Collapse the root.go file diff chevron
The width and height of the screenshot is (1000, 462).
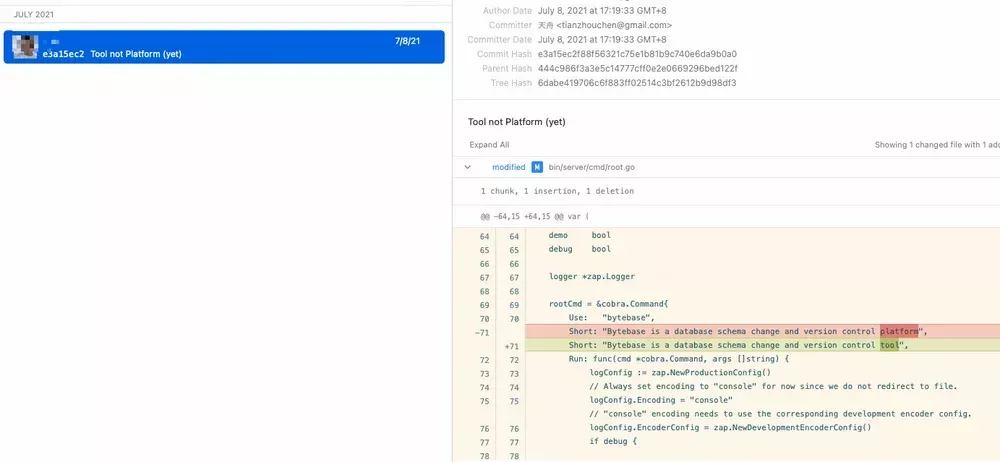click(x=468, y=167)
